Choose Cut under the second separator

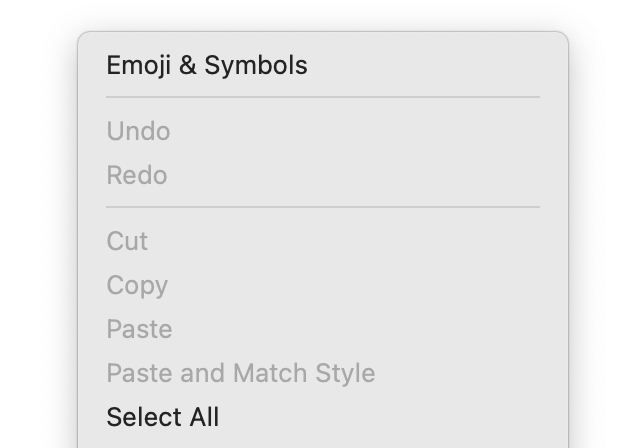click(128, 241)
